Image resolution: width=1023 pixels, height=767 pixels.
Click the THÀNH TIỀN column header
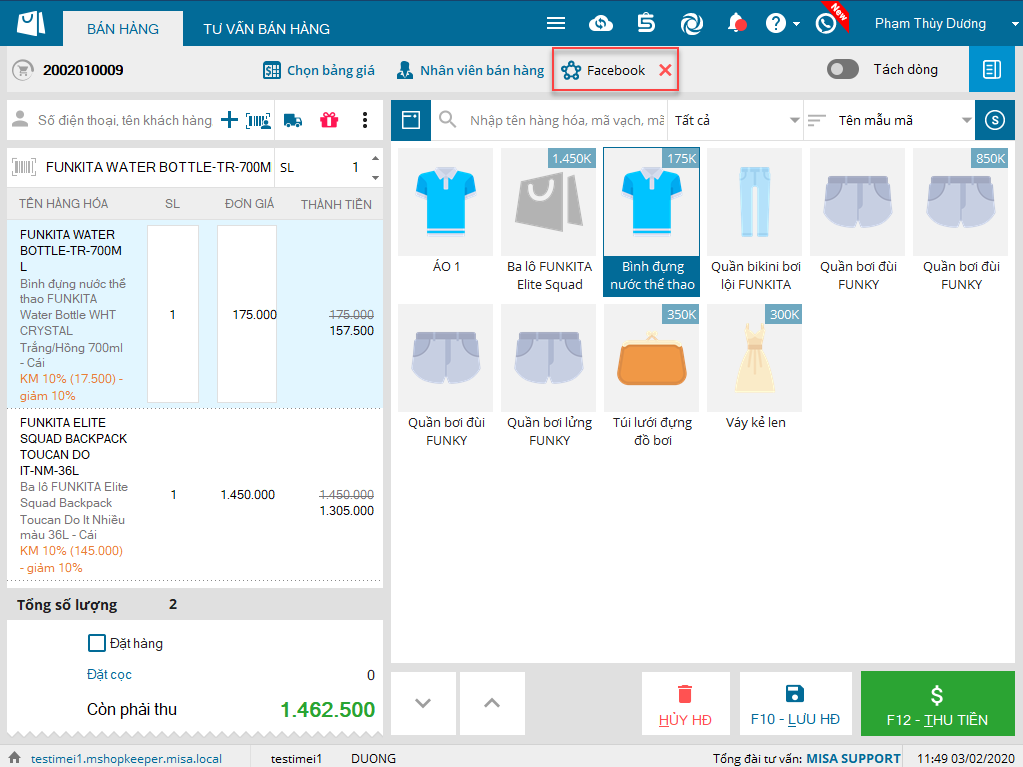click(336, 205)
